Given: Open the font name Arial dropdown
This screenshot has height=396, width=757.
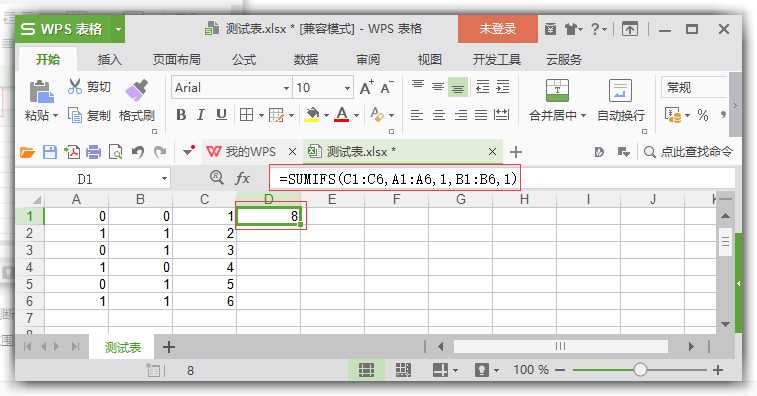Looking at the screenshot, I should tap(286, 88).
